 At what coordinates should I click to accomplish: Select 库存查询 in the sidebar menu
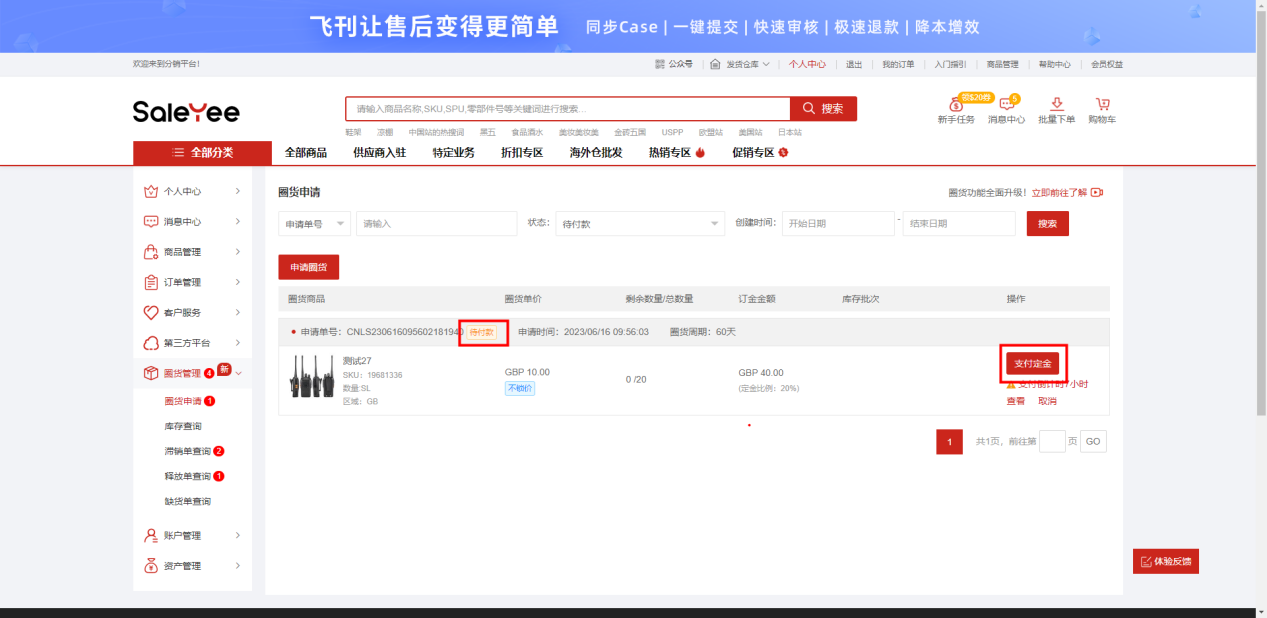click(183, 426)
